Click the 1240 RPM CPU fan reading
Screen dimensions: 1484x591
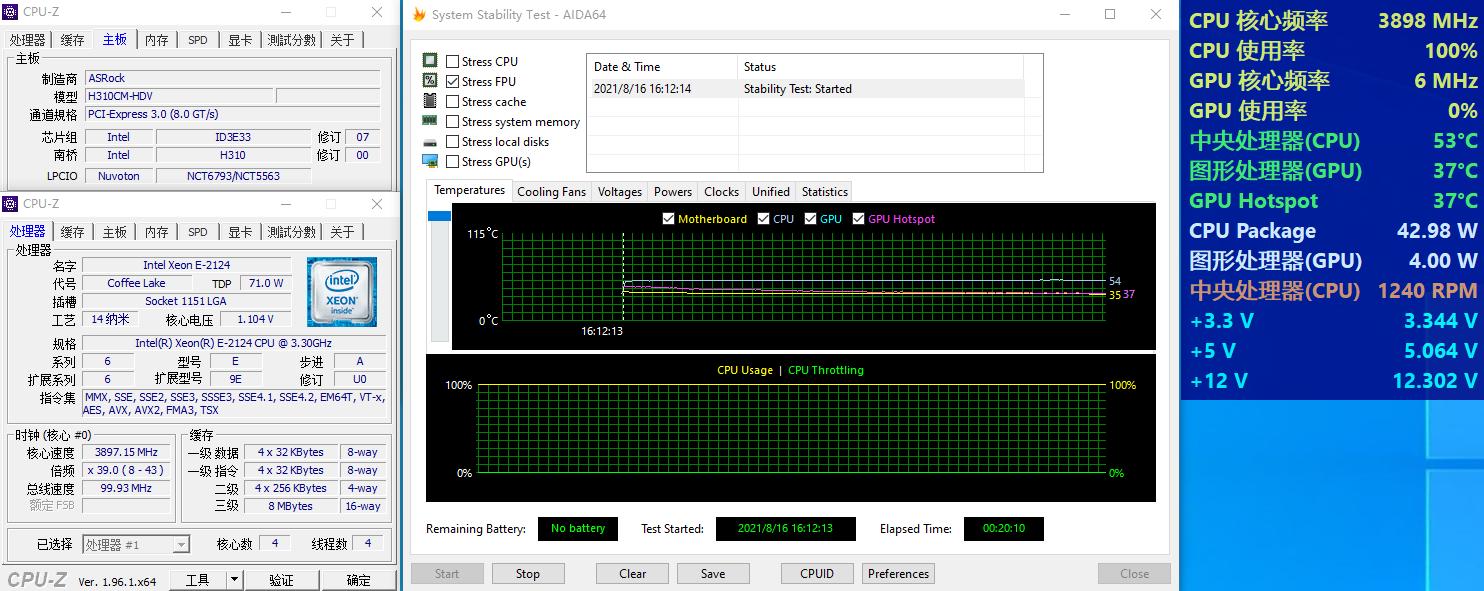[1333, 291]
